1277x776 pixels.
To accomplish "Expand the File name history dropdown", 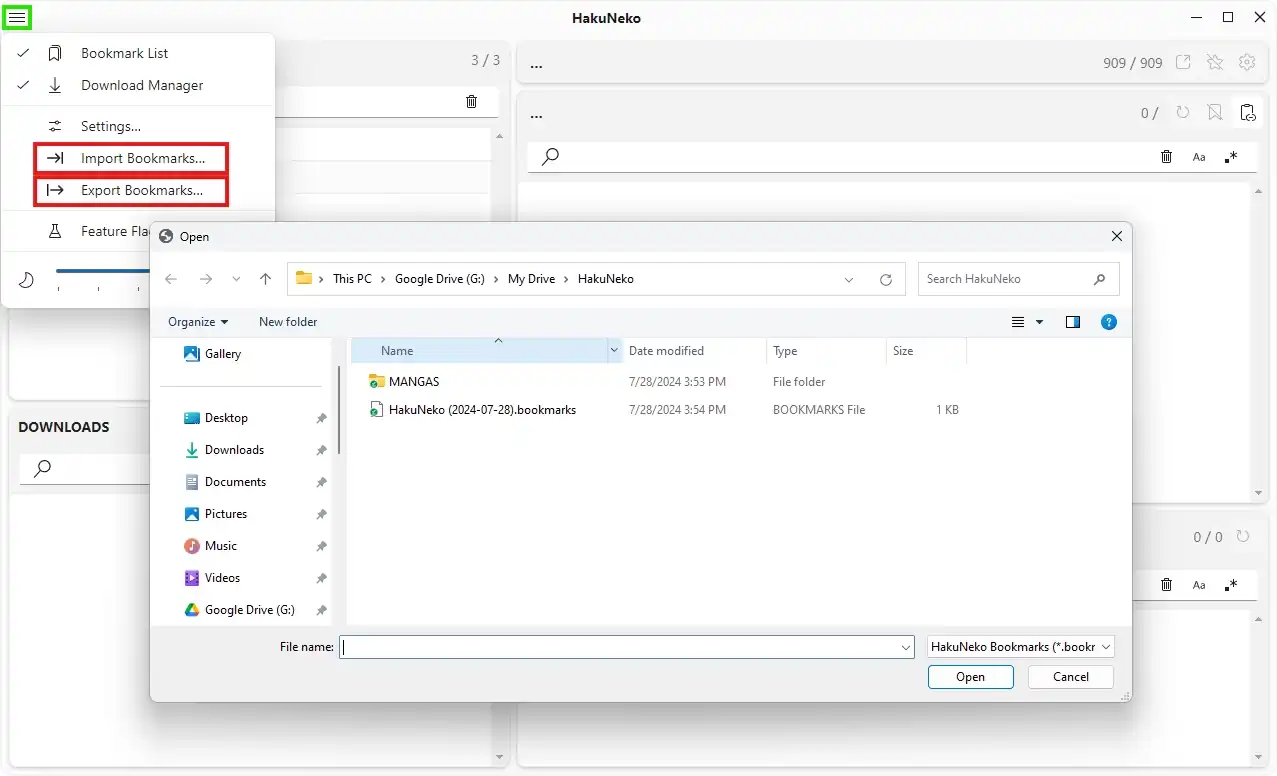I will coord(906,648).
